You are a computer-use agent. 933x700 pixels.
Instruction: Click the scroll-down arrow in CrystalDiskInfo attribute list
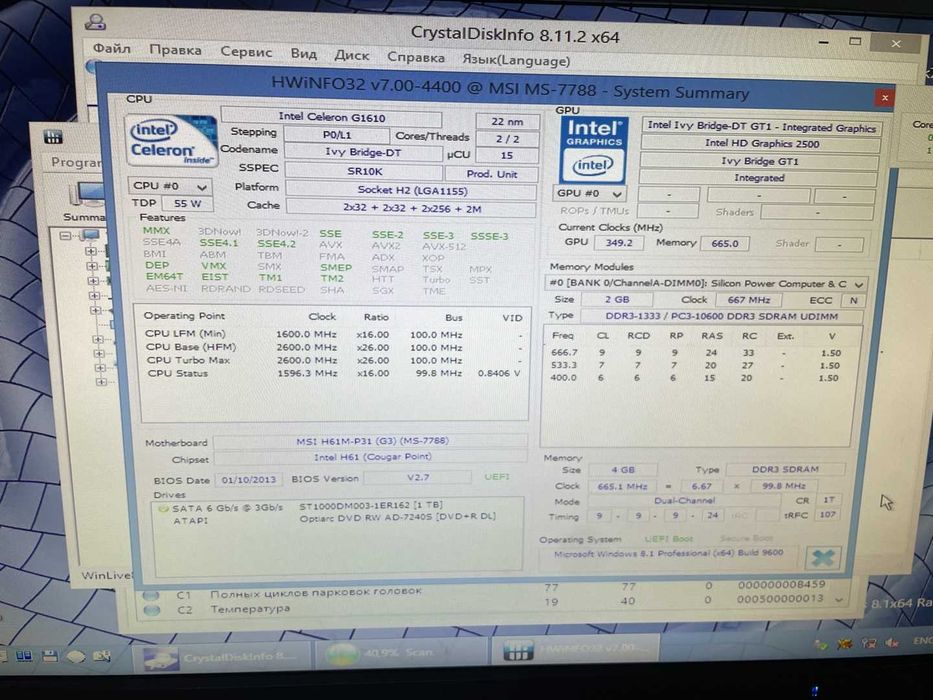click(x=839, y=600)
